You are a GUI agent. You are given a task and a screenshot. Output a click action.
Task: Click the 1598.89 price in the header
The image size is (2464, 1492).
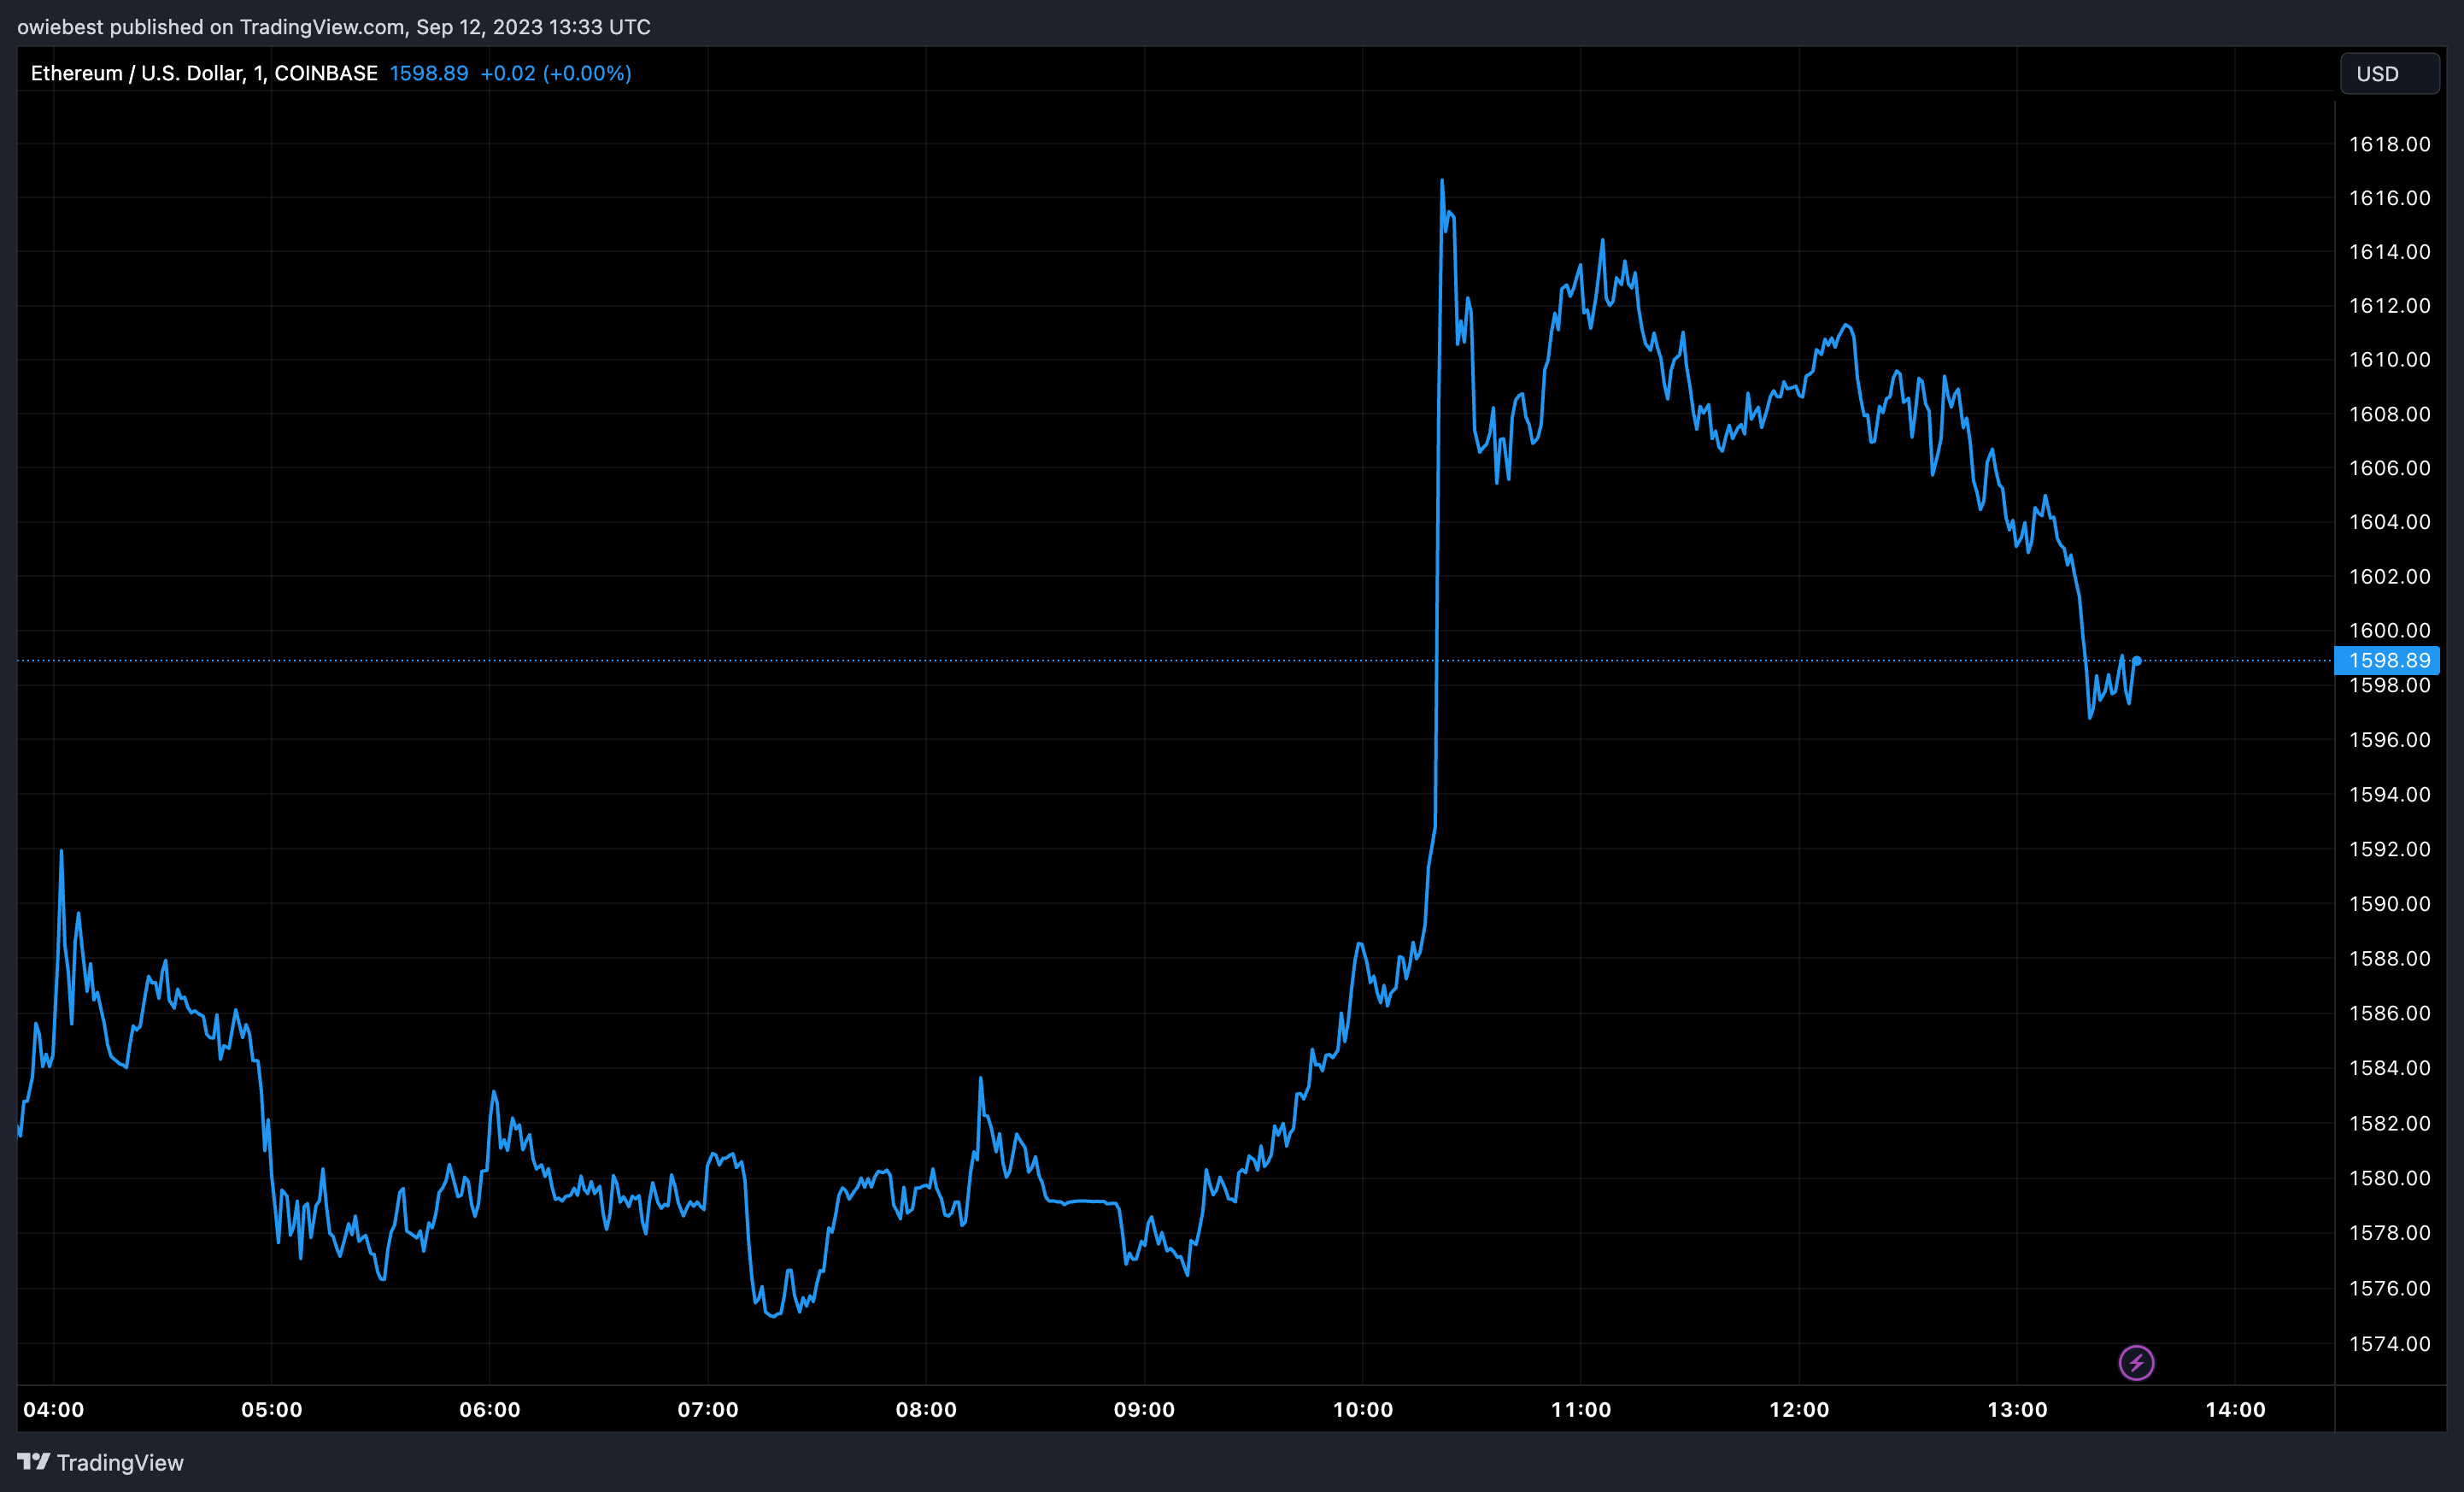(x=429, y=73)
